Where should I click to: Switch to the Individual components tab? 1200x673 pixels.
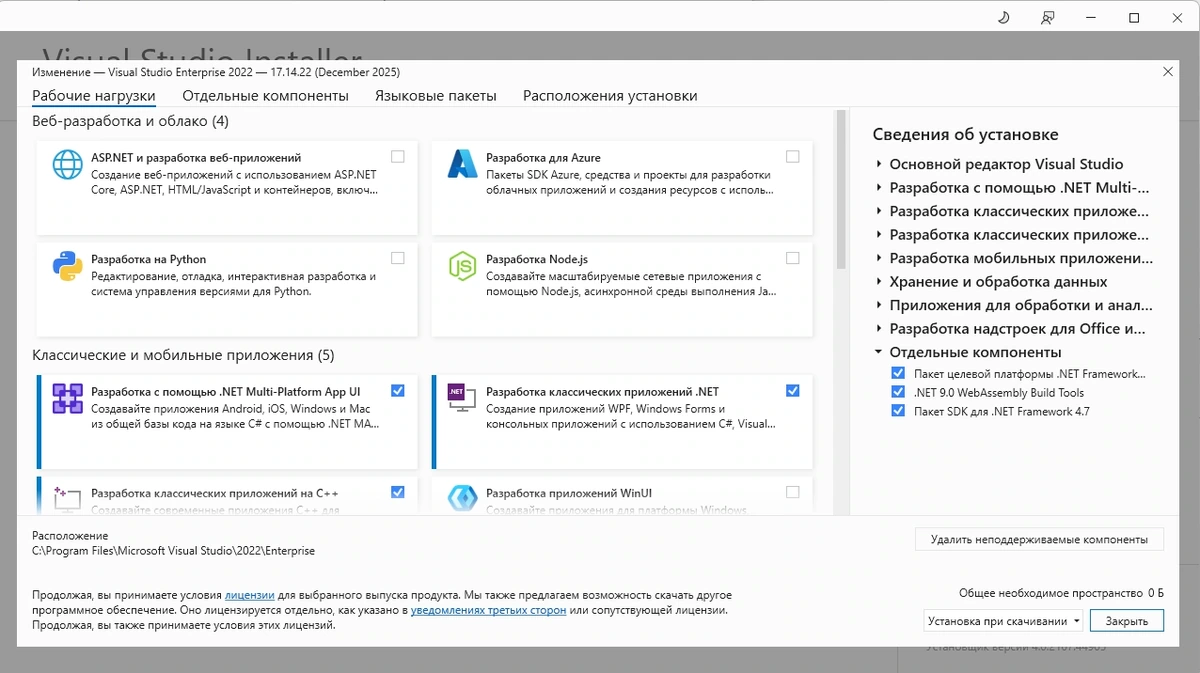(265, 96)
